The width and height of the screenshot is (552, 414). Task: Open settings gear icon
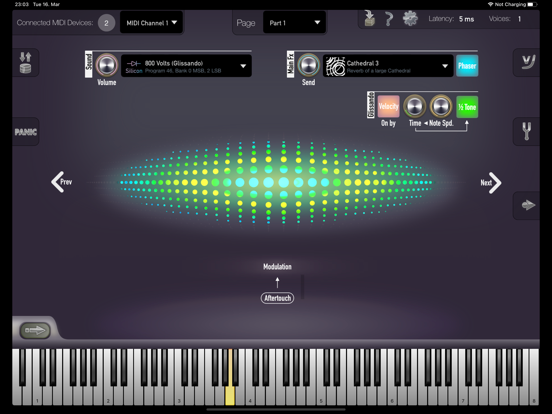coord(410,18)
